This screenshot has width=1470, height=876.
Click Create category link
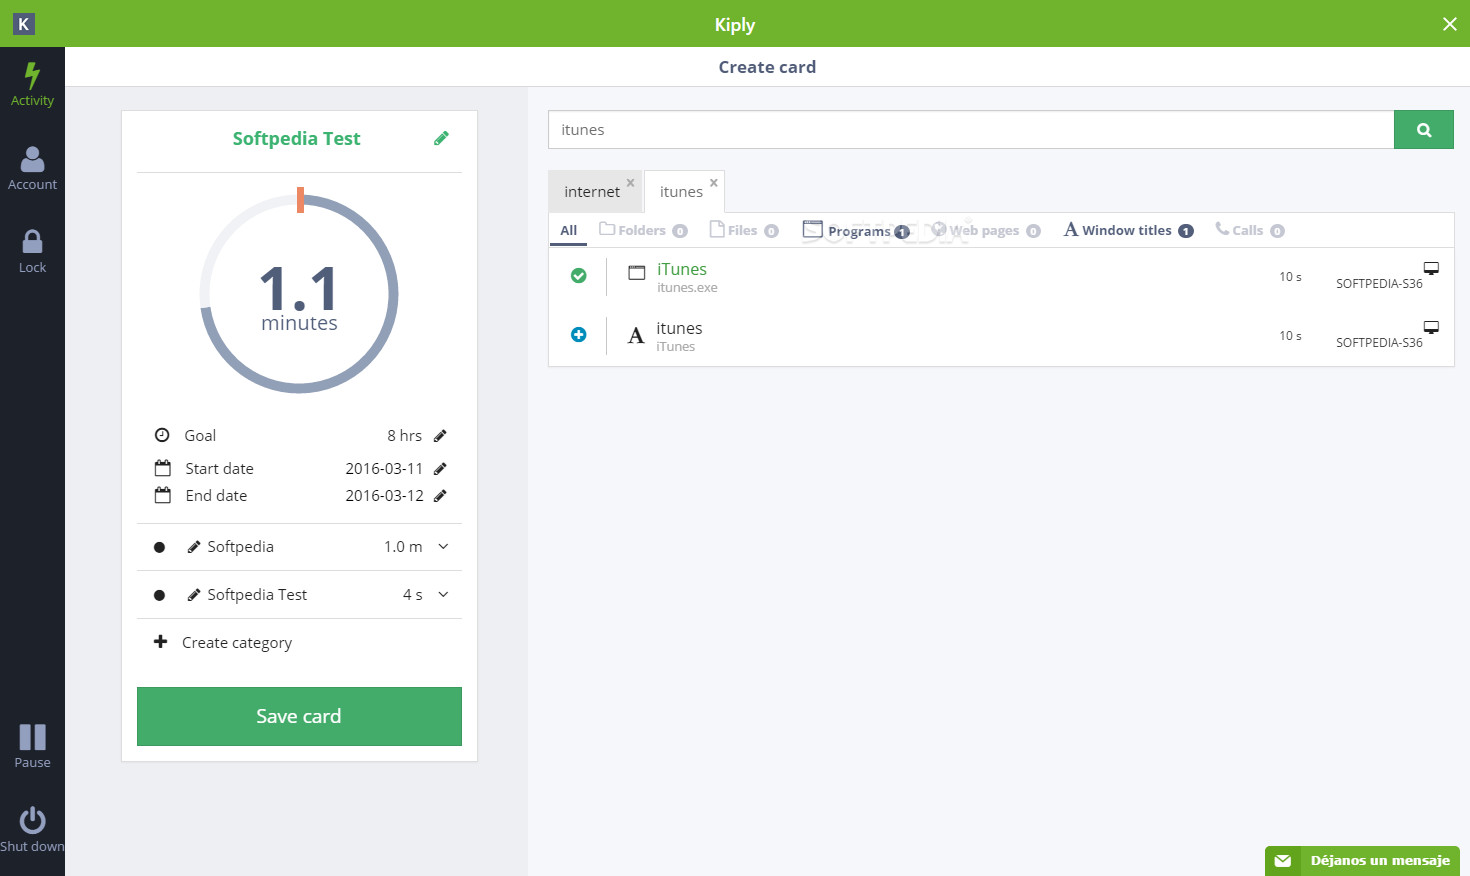pos(237,643)
